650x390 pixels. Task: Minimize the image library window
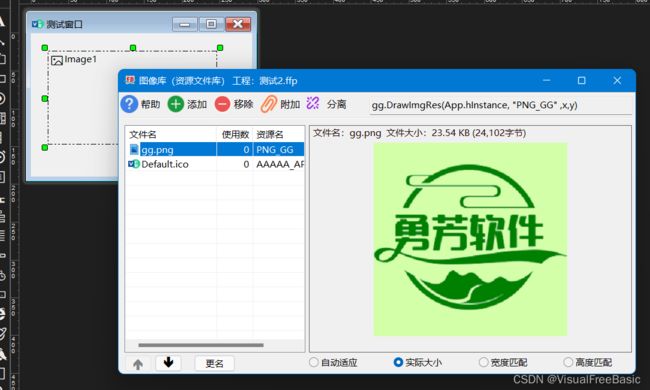[x=546, y=80]
